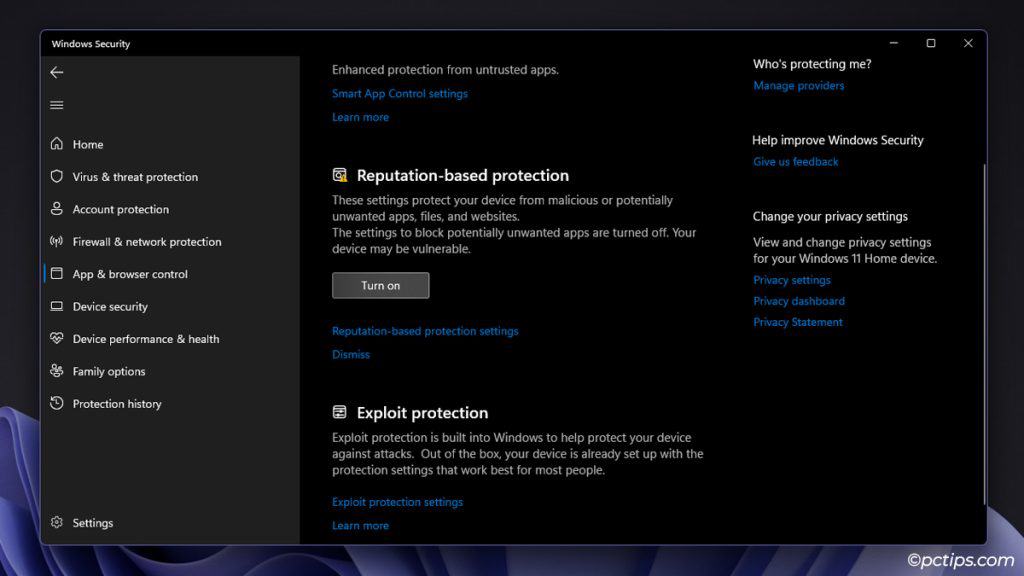Image resolution: width=1024 pixels, height=576 pixels.
Task: Open Manage providers link
Action: click(x=798, y=86)
